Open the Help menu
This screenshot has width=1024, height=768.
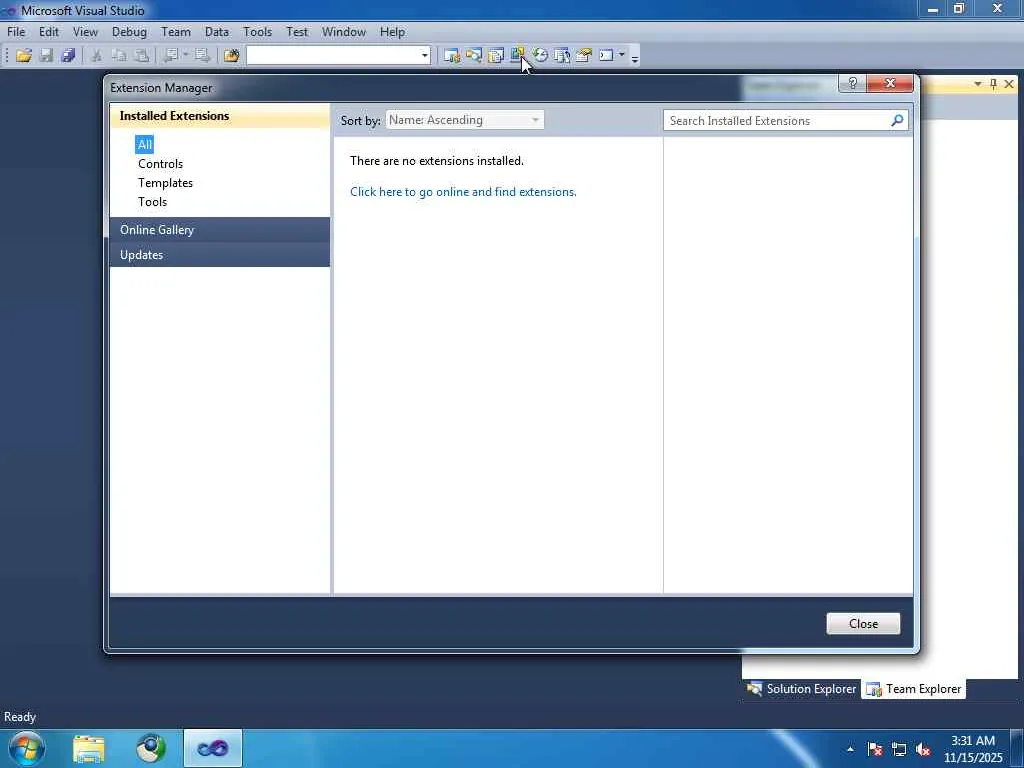click(392, 31)
